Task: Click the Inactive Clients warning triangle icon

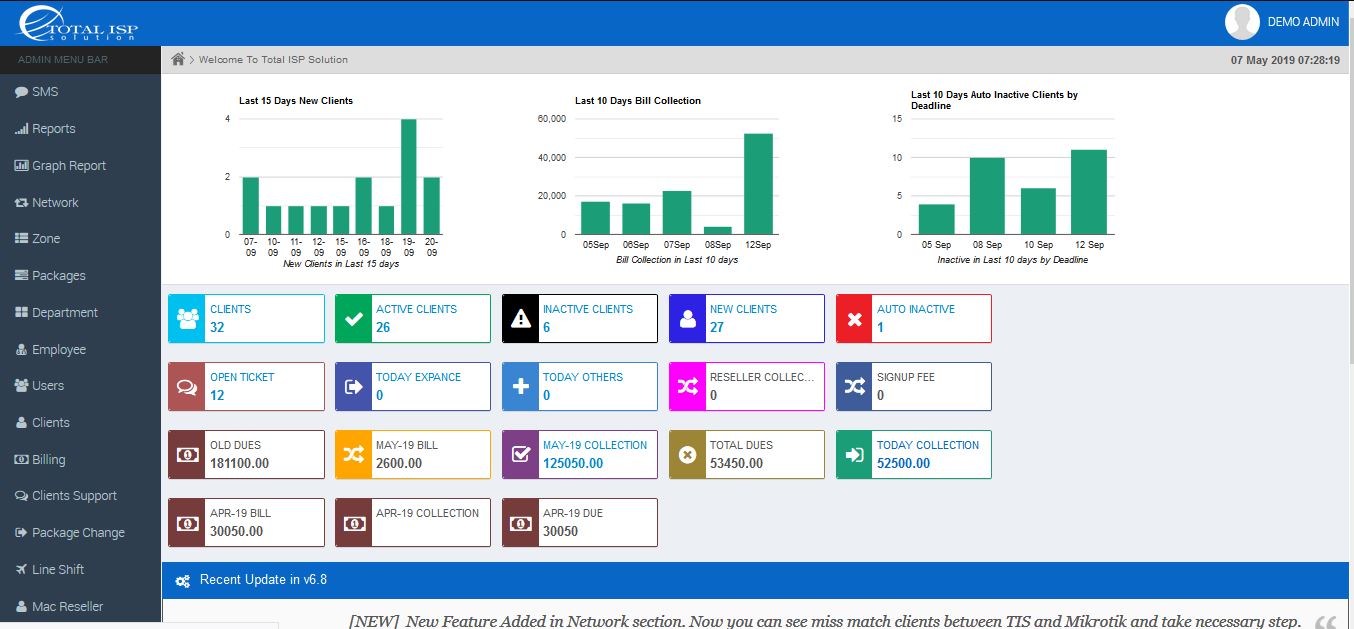Action: click(521, 319)
